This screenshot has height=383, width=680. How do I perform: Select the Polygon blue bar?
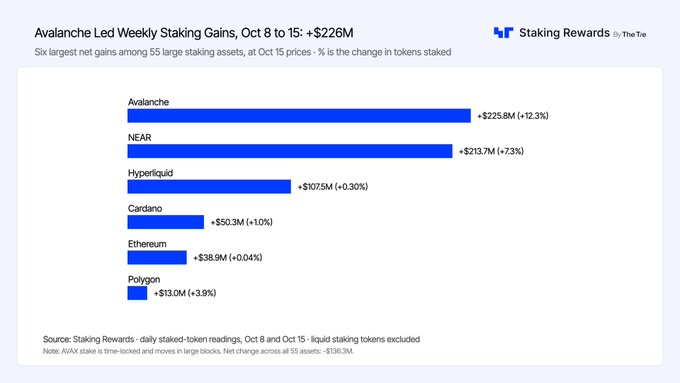[x=137, y=293]
